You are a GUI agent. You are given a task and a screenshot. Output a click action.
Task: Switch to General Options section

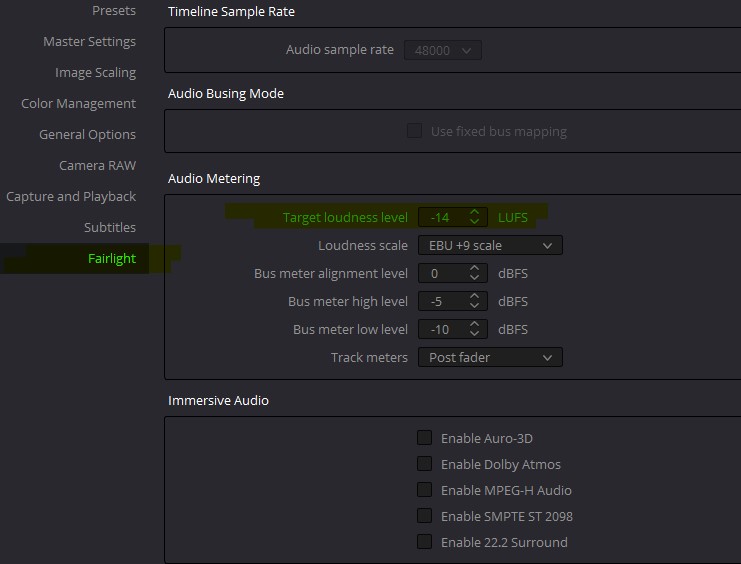point(87,135)
